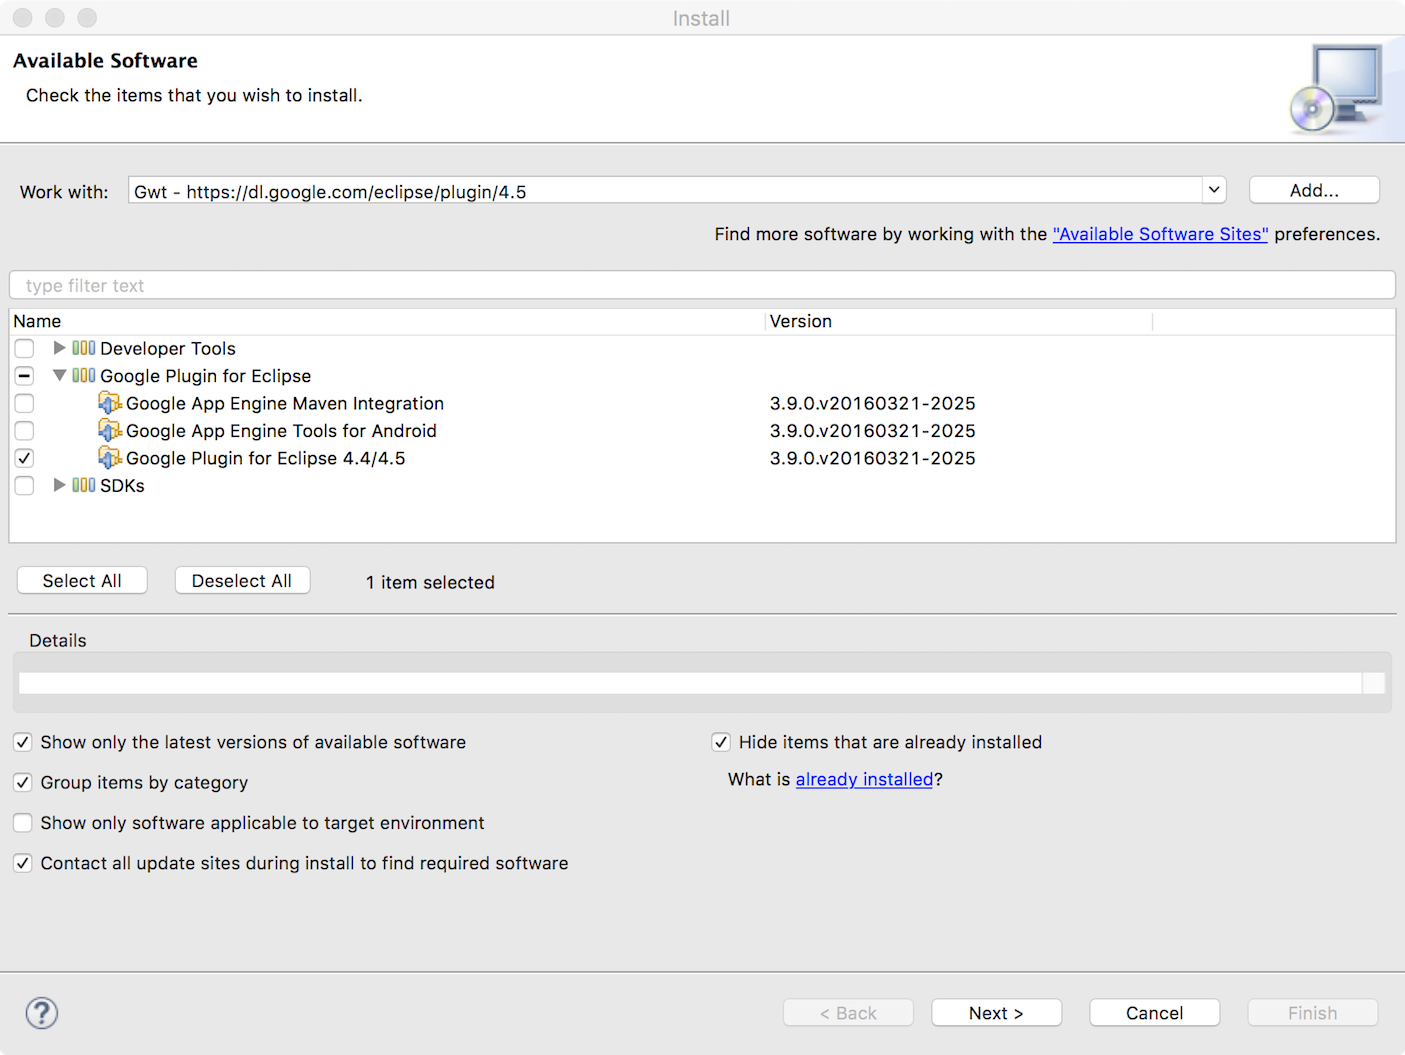Click the Developer Tools category icon
Viewport: 1405px width, 1055px height.
pos(84,348)
